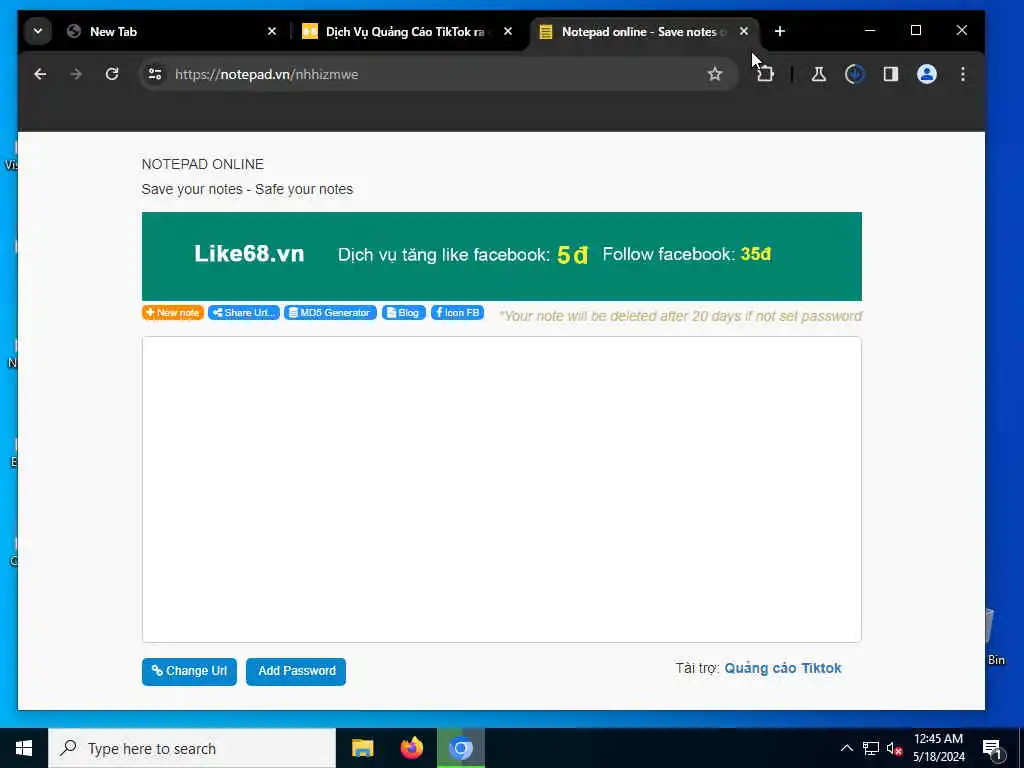Switch to the New Tab tab
The width and height of the screenshot is (1024, 768).
point(173,31)
